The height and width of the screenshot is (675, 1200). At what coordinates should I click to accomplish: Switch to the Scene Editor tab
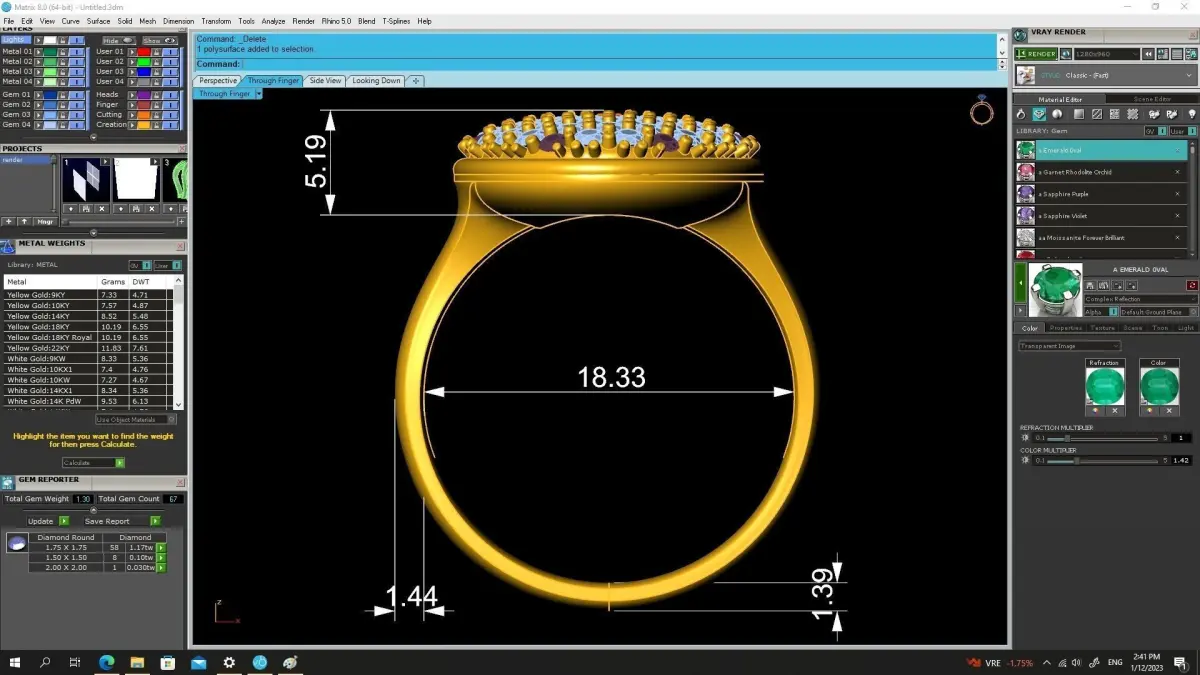1151,99
